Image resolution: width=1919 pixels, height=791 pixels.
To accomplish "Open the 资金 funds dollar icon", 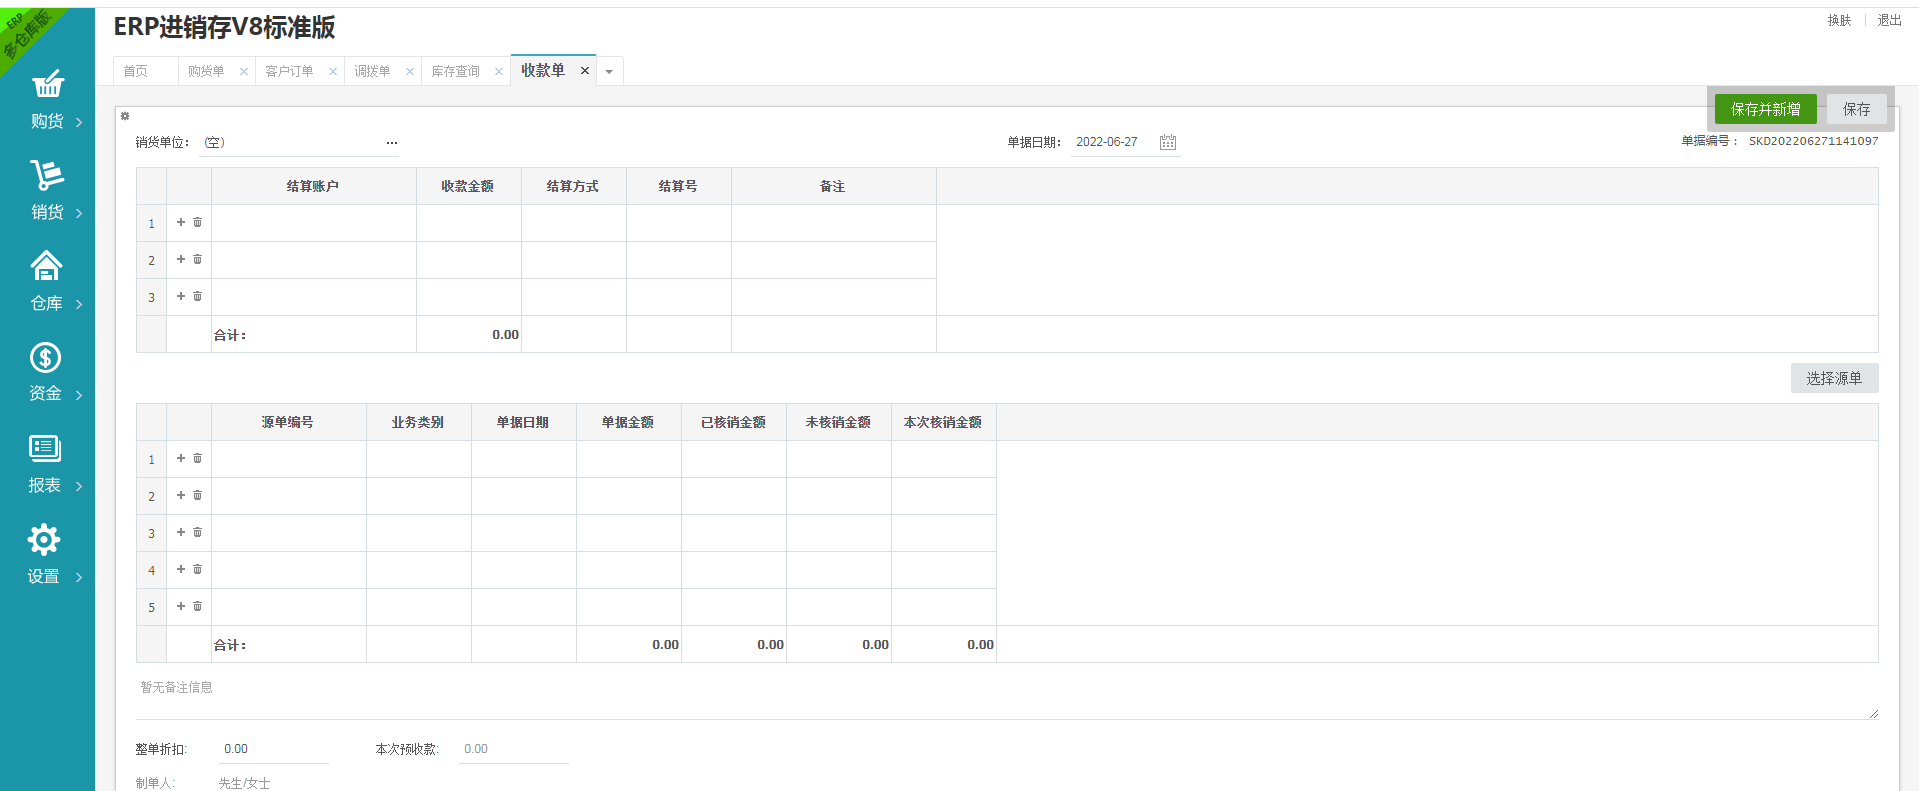I will coord(45,357).
